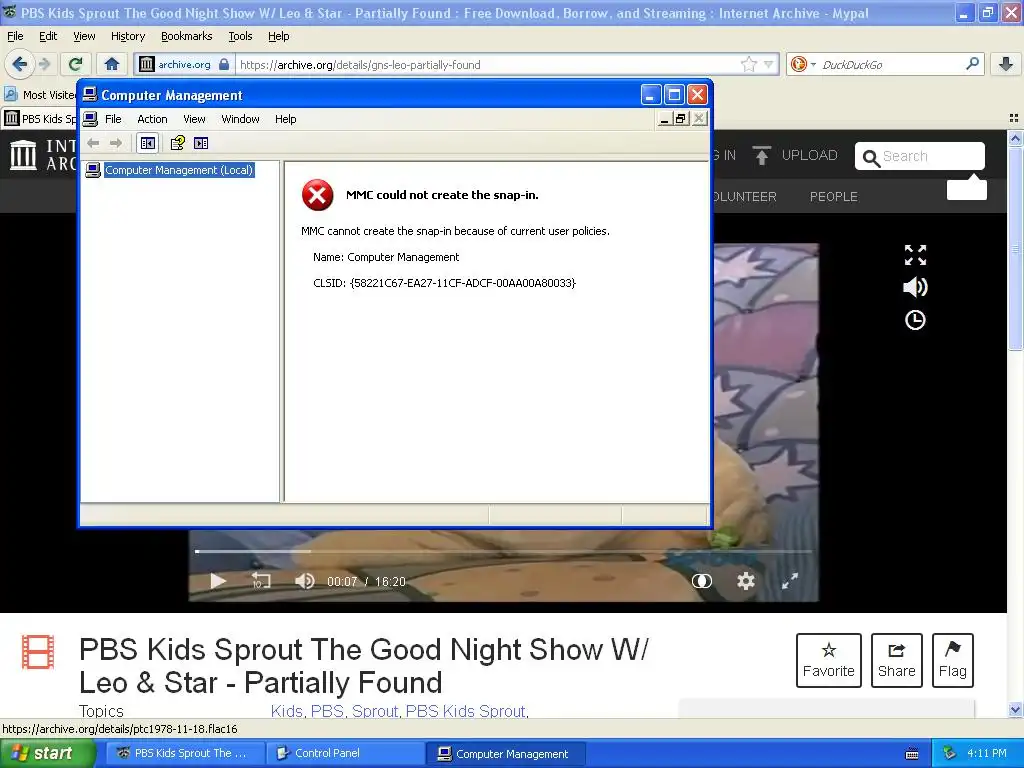Viewport: 1024px width, 768px height.
Task: Flag this archive item
Action: click(x=953, y=660)
